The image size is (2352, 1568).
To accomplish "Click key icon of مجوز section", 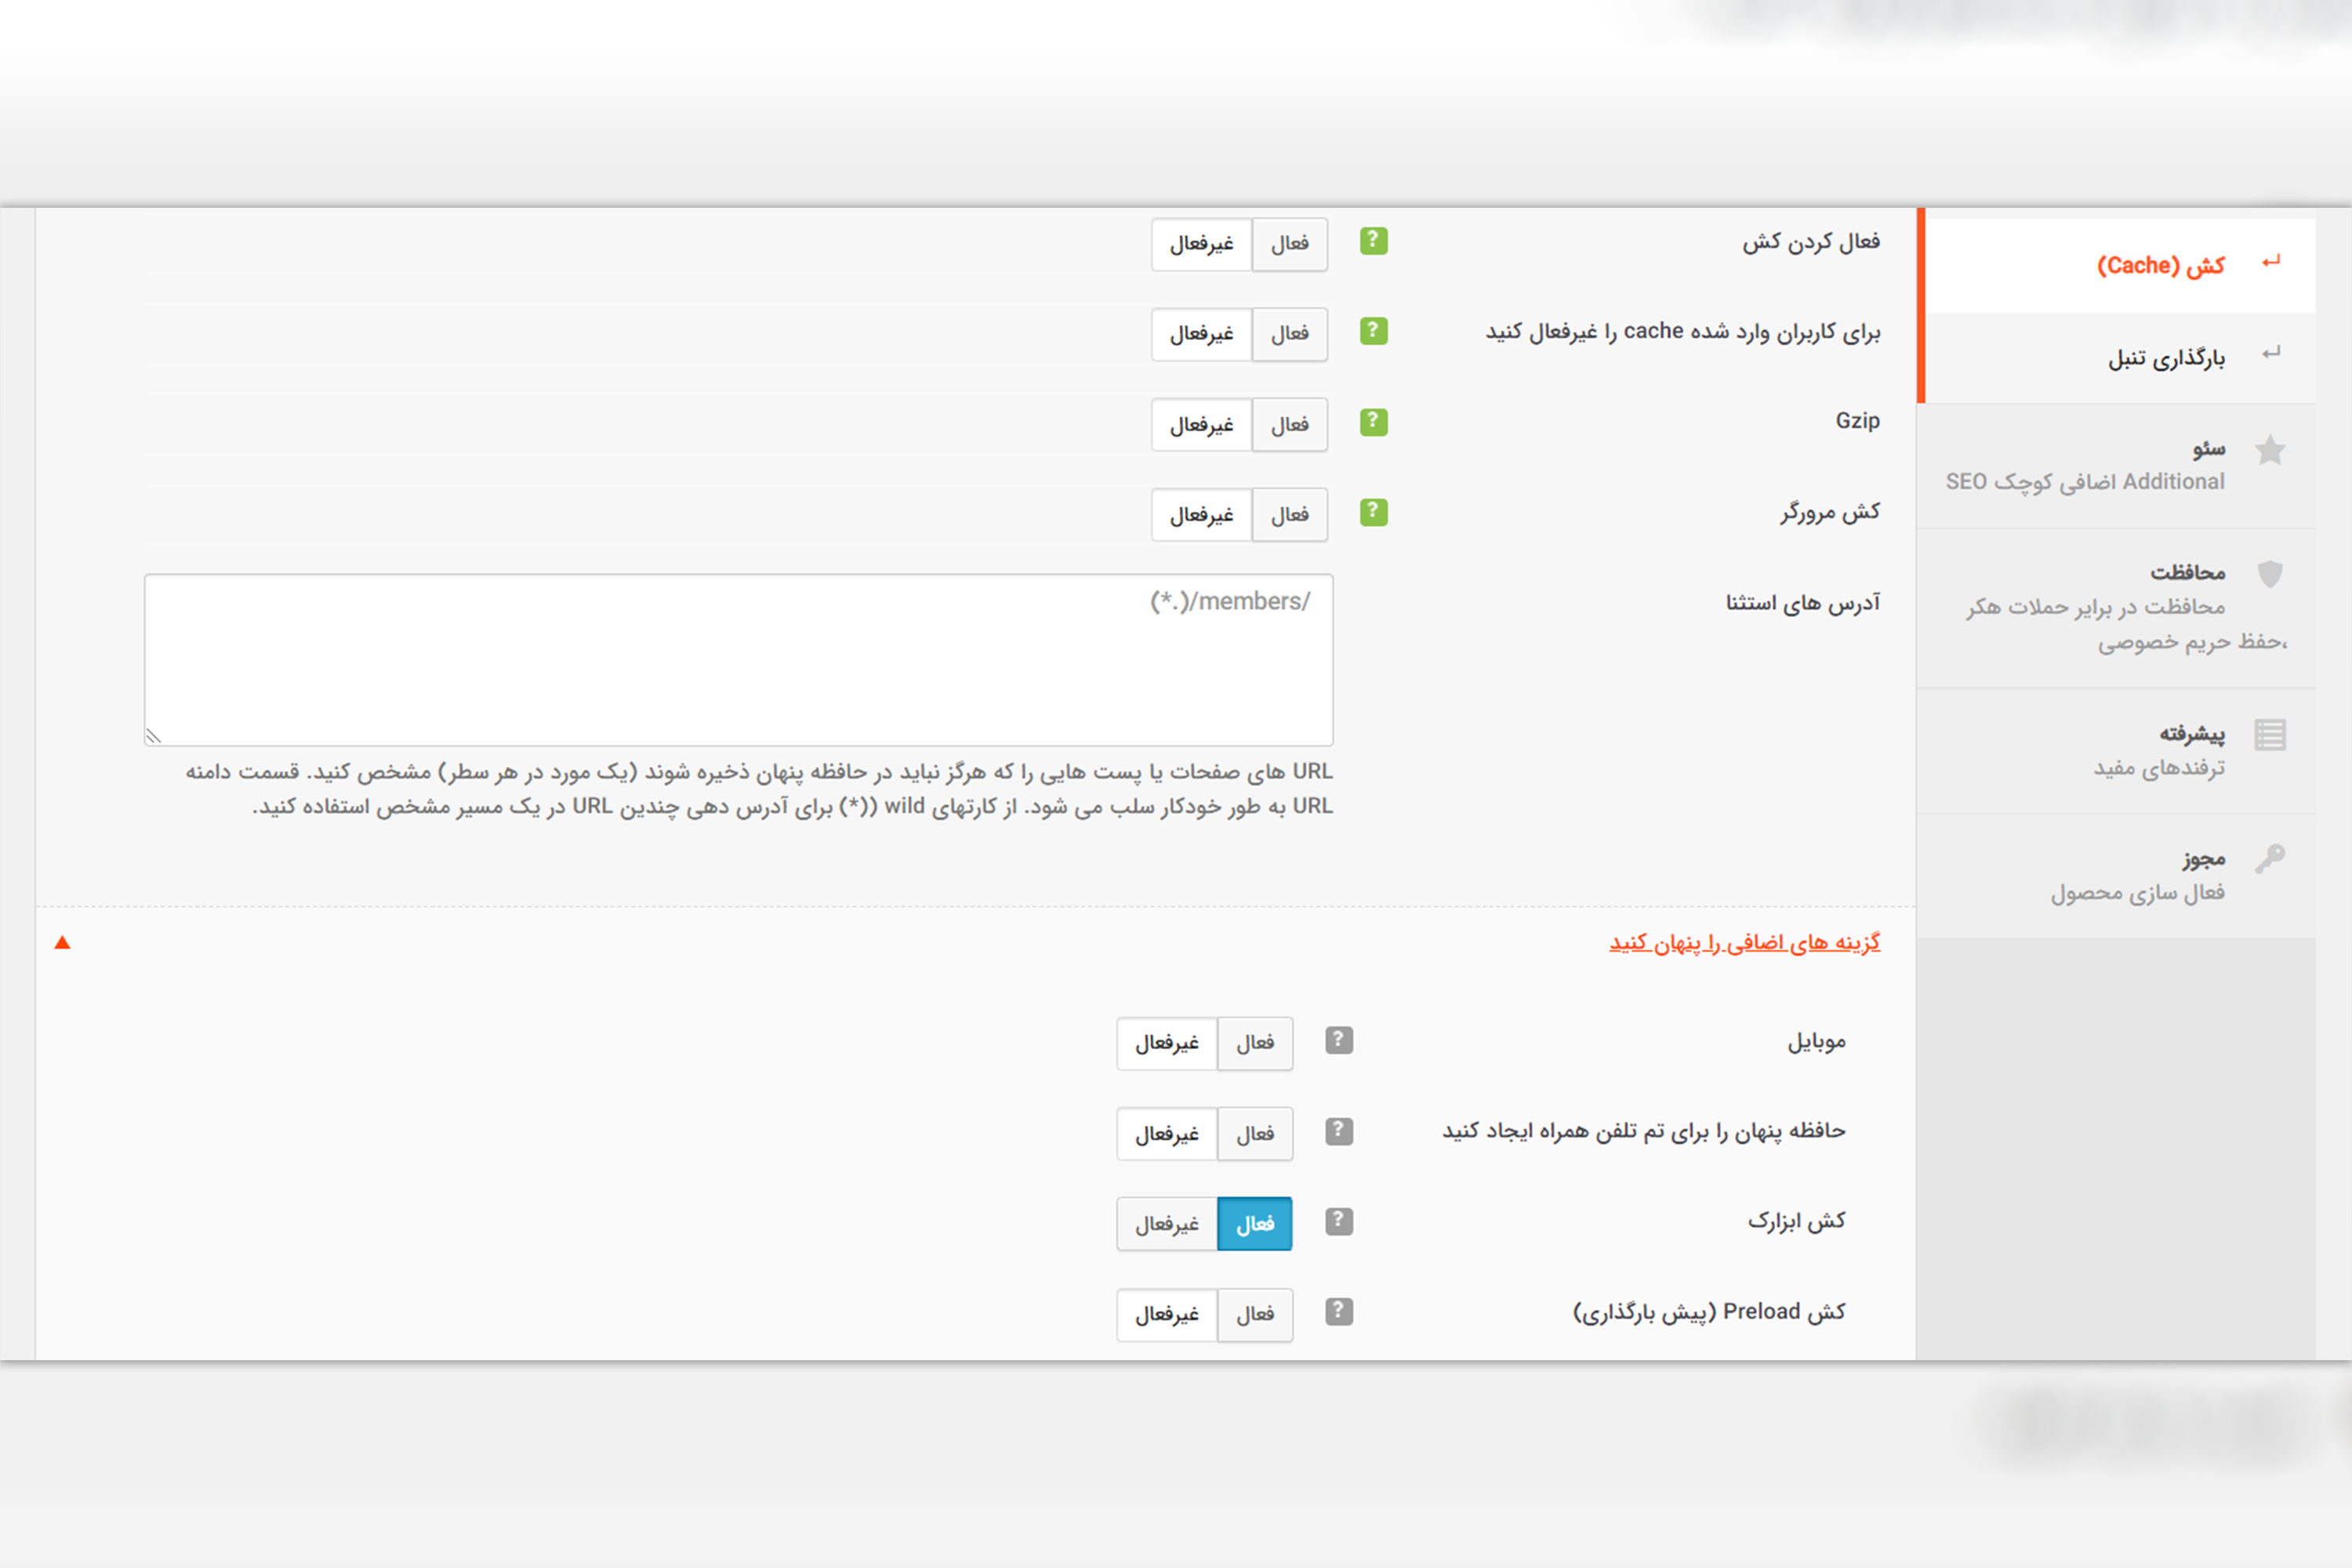I will [x=2270, y=859].
